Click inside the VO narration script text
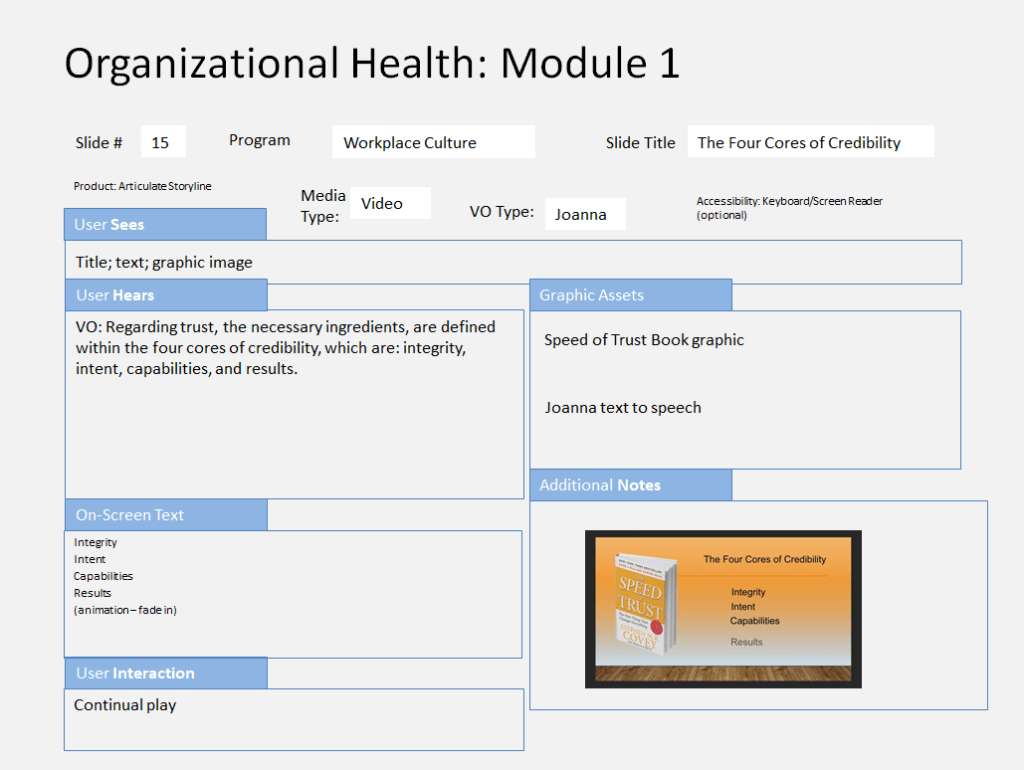Image resolution: width=1024 pixels, height=770 pixels. [x=285, y=348]
